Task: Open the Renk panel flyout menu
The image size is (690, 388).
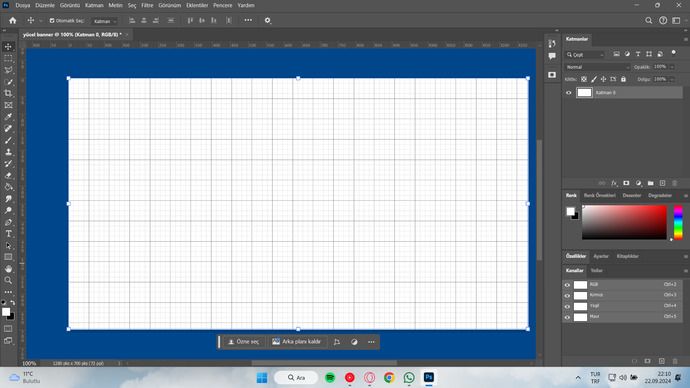Action: [685, 196]
